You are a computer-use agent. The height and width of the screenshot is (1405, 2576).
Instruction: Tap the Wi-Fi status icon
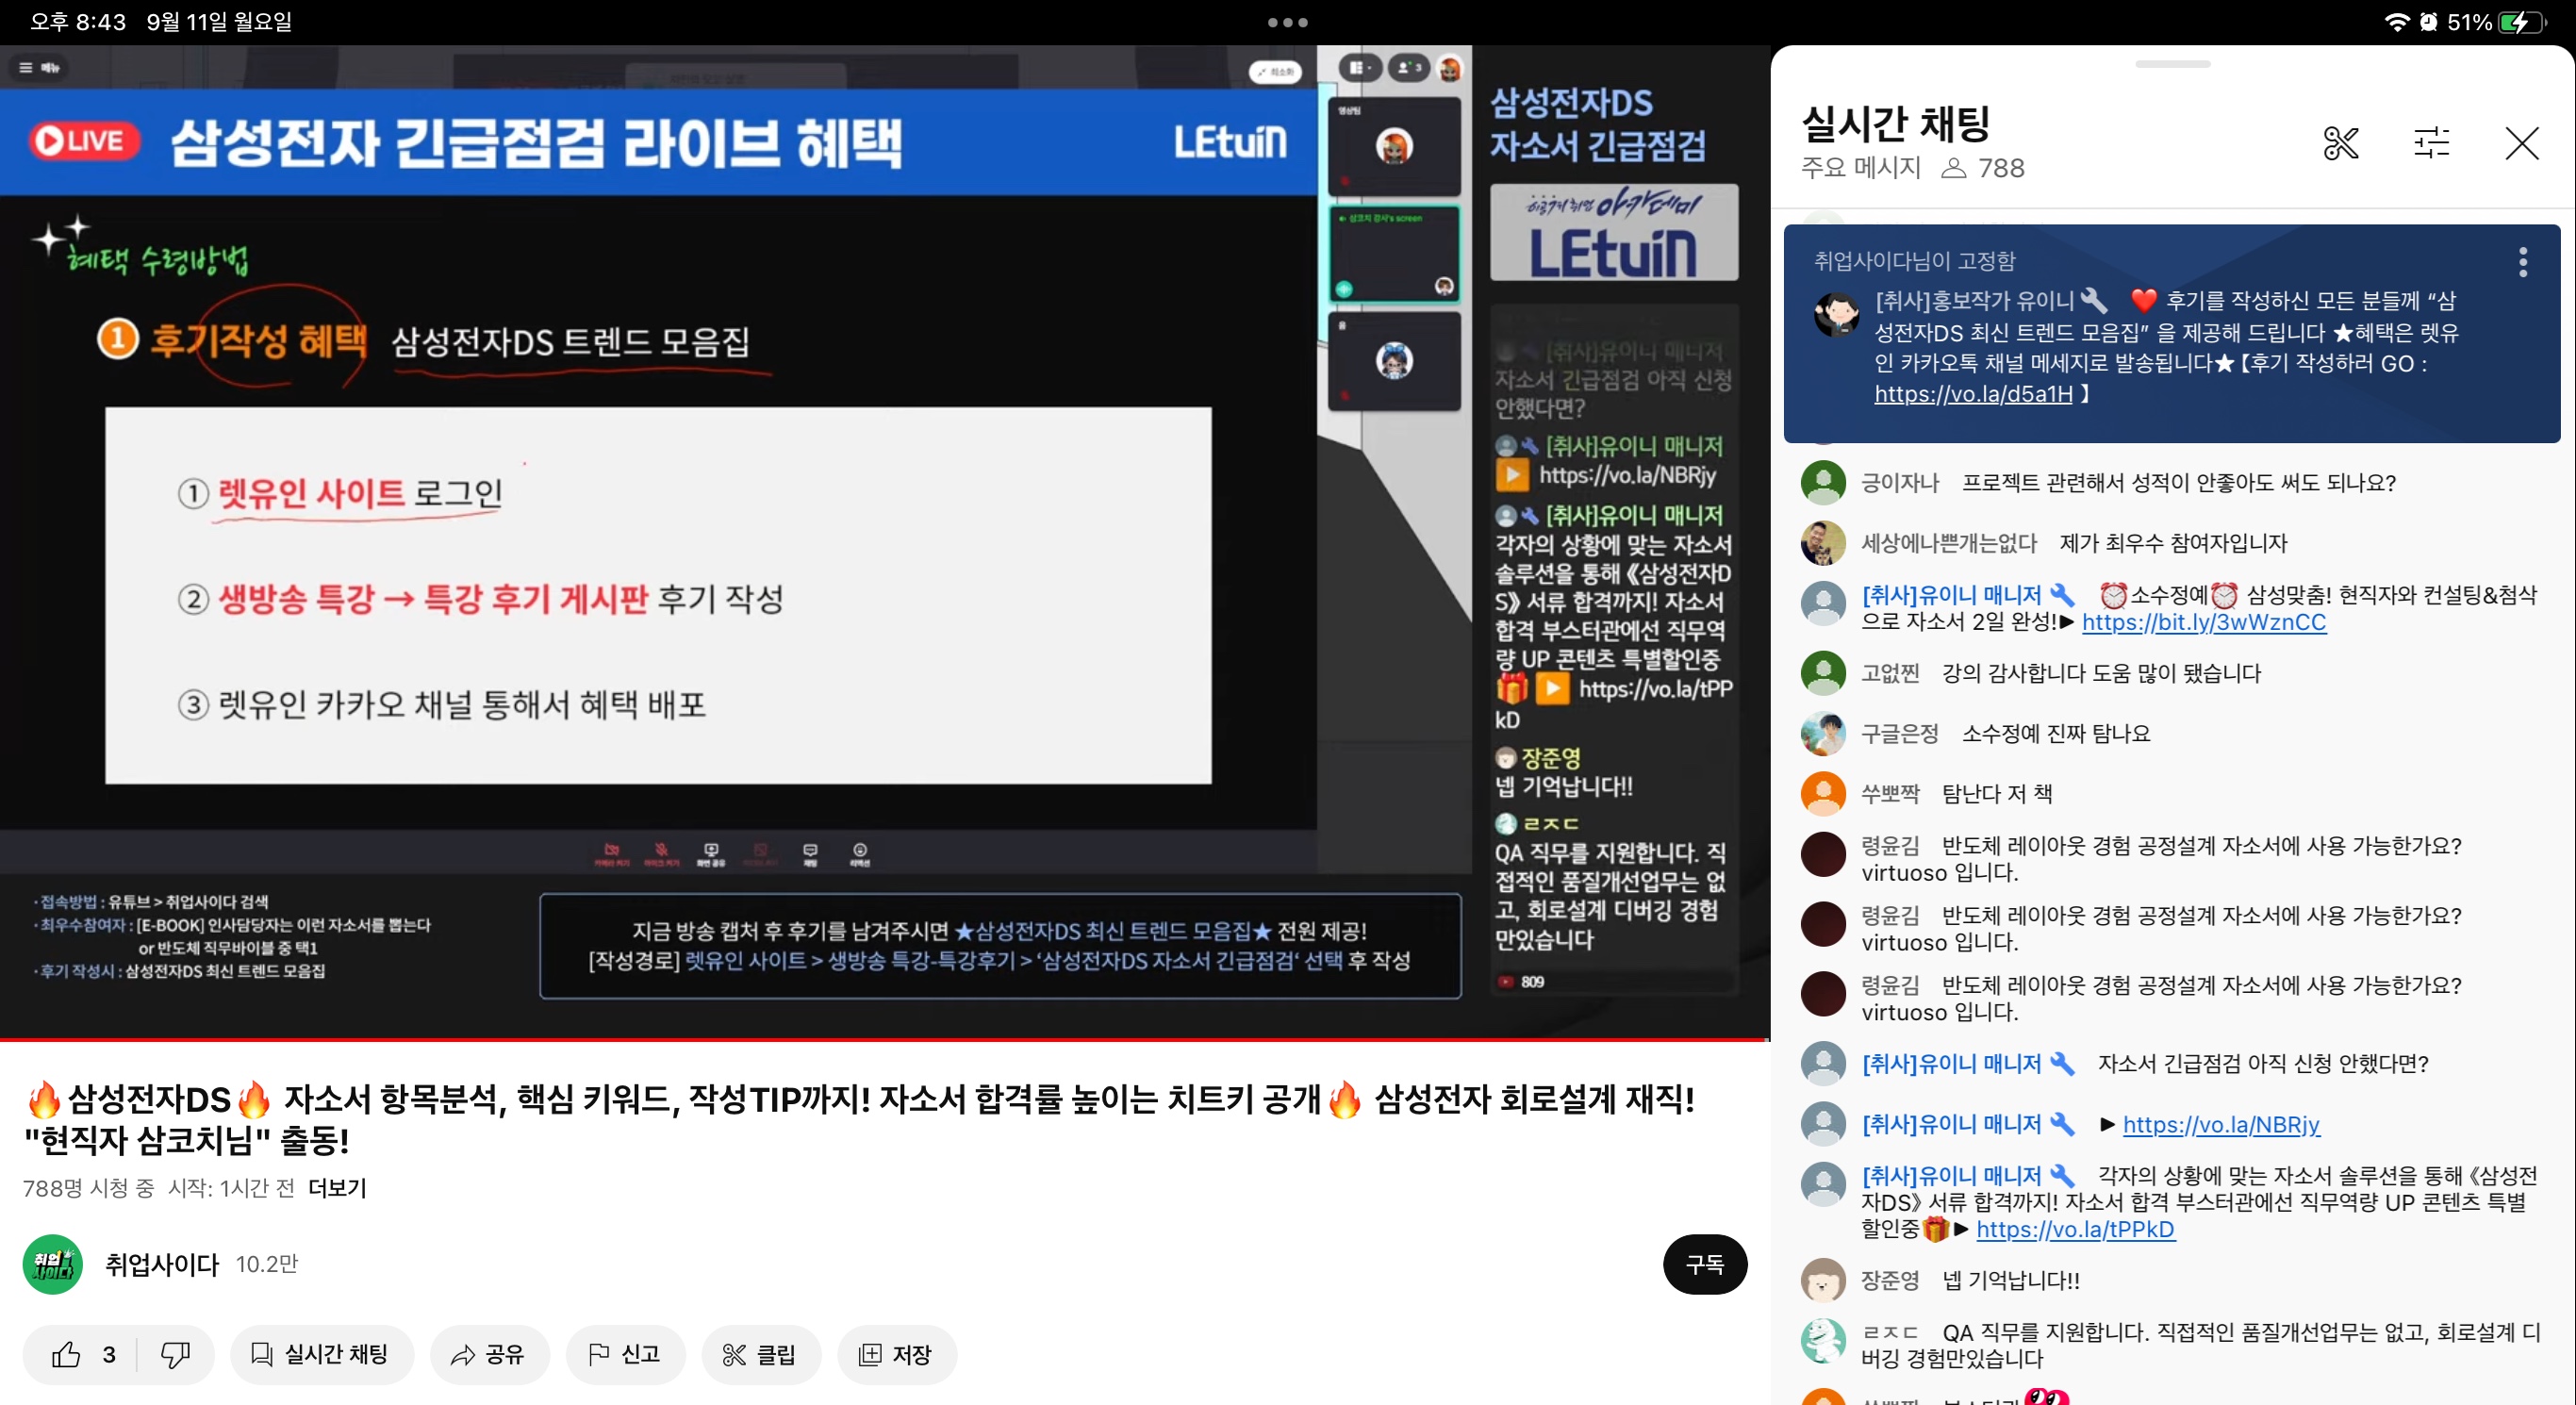2396,22
